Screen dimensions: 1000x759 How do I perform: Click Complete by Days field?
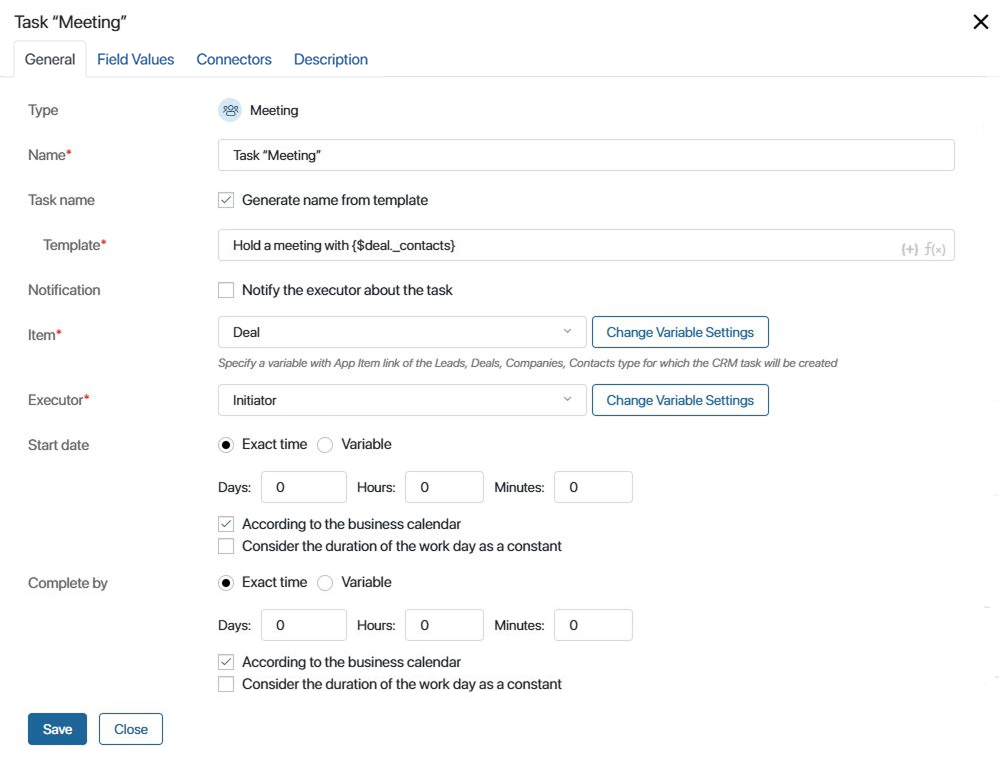[x=304, y=625]
